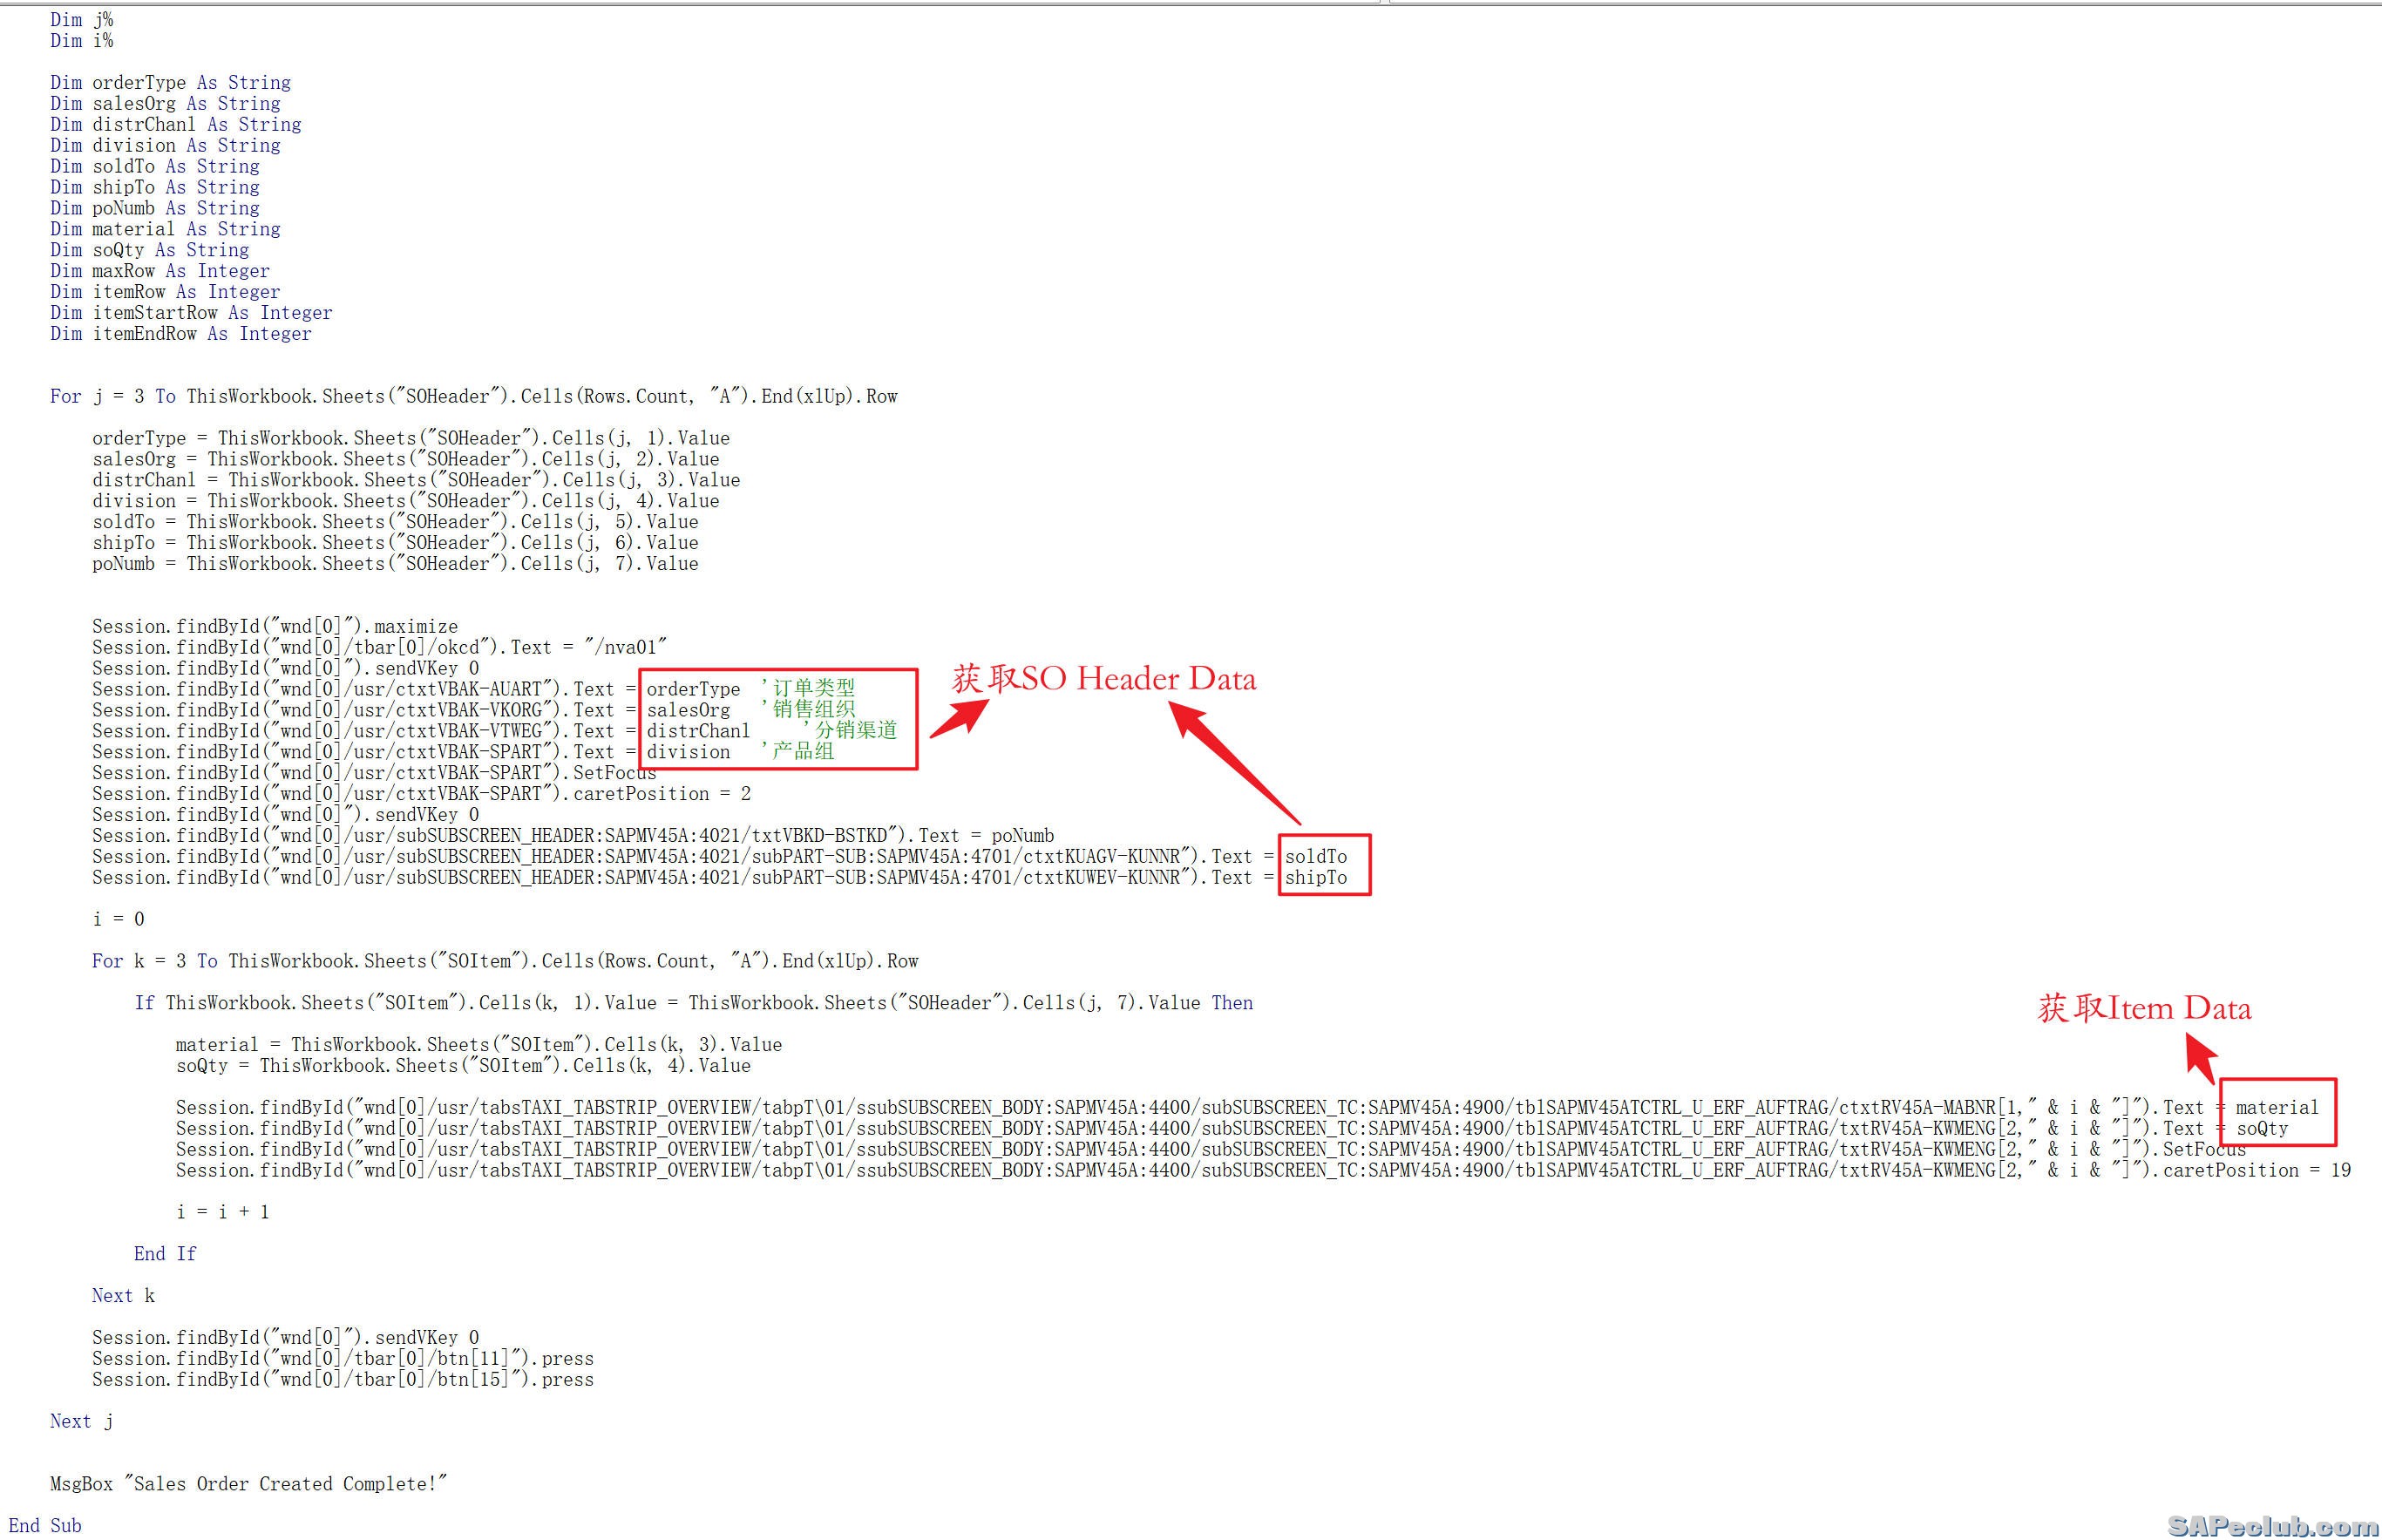Click 'shipTo = ThisWorkbook.Sheets' assignment line

pos(395,544)
